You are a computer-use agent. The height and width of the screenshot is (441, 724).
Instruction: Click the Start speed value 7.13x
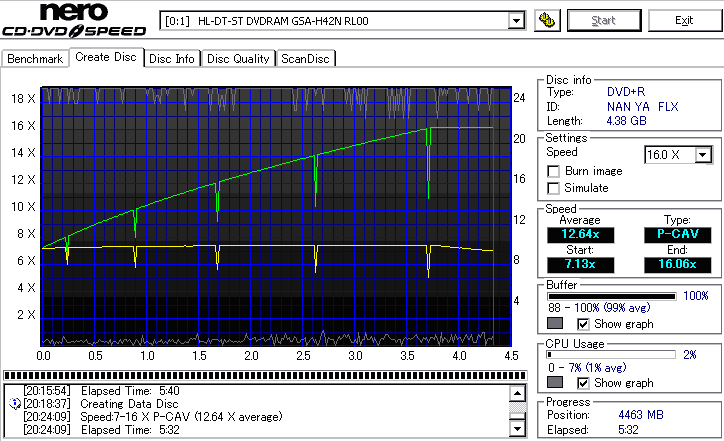tap(580, 265)
